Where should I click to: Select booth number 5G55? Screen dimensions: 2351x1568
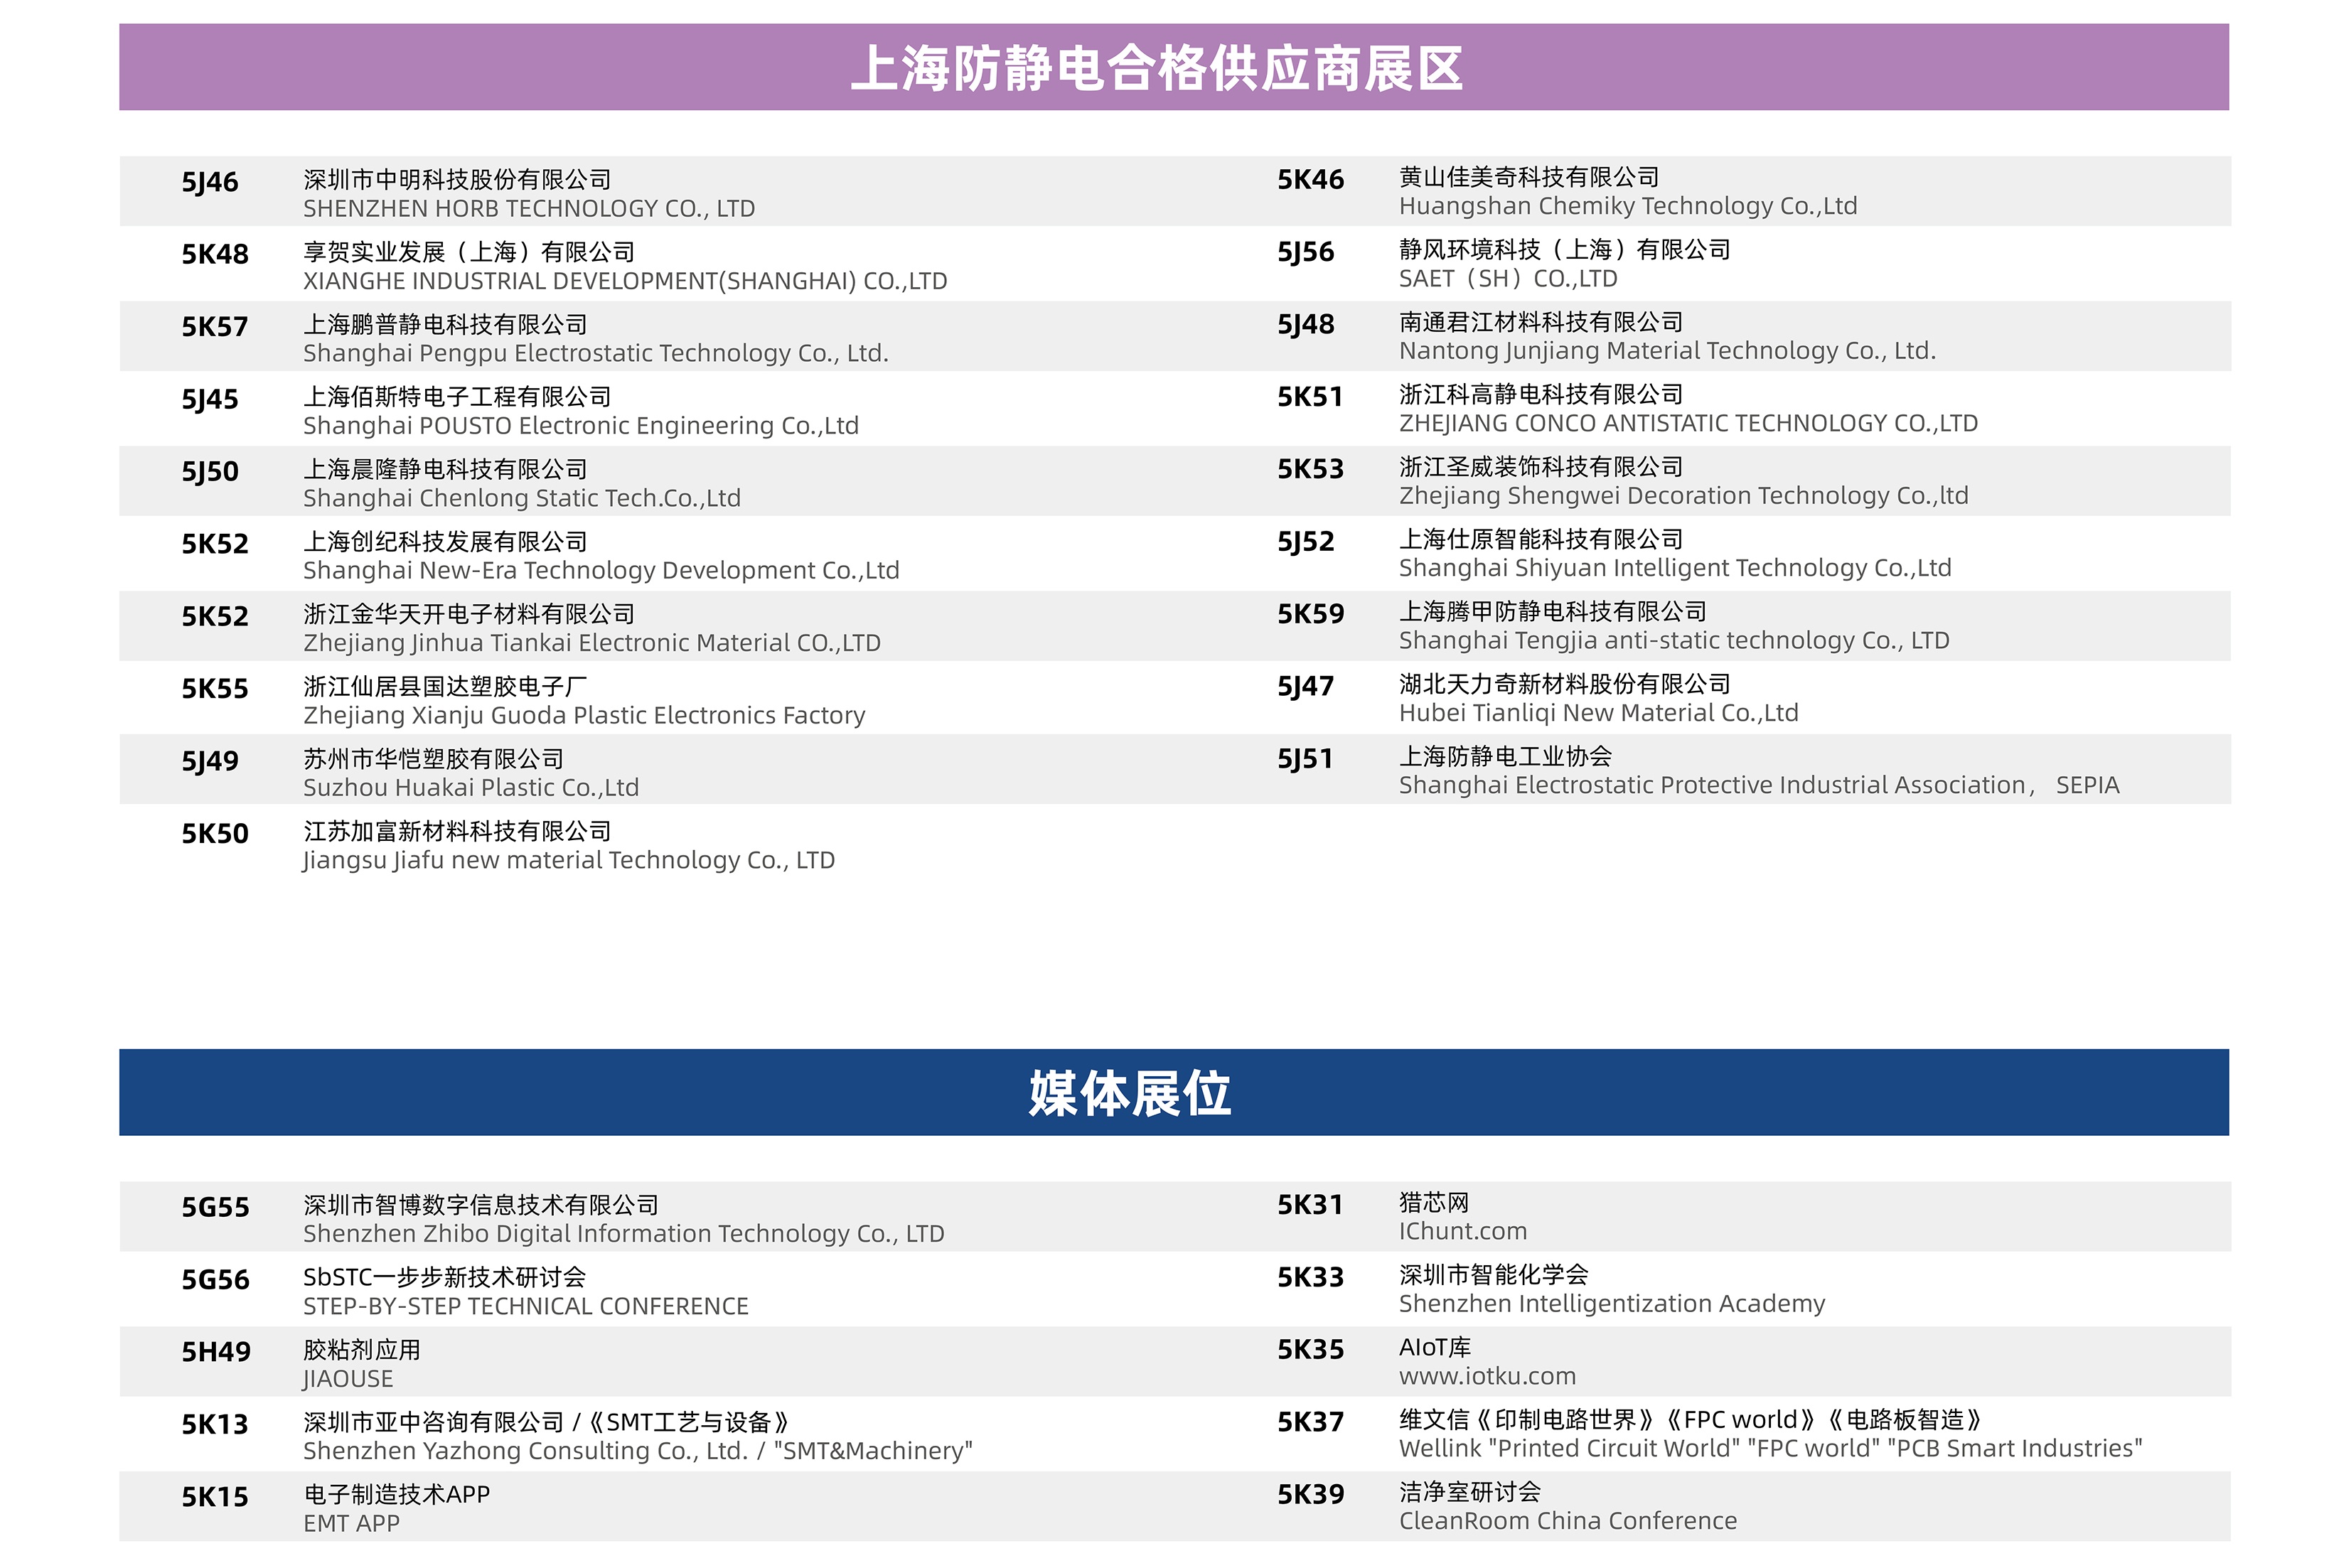coord(216,1208)
